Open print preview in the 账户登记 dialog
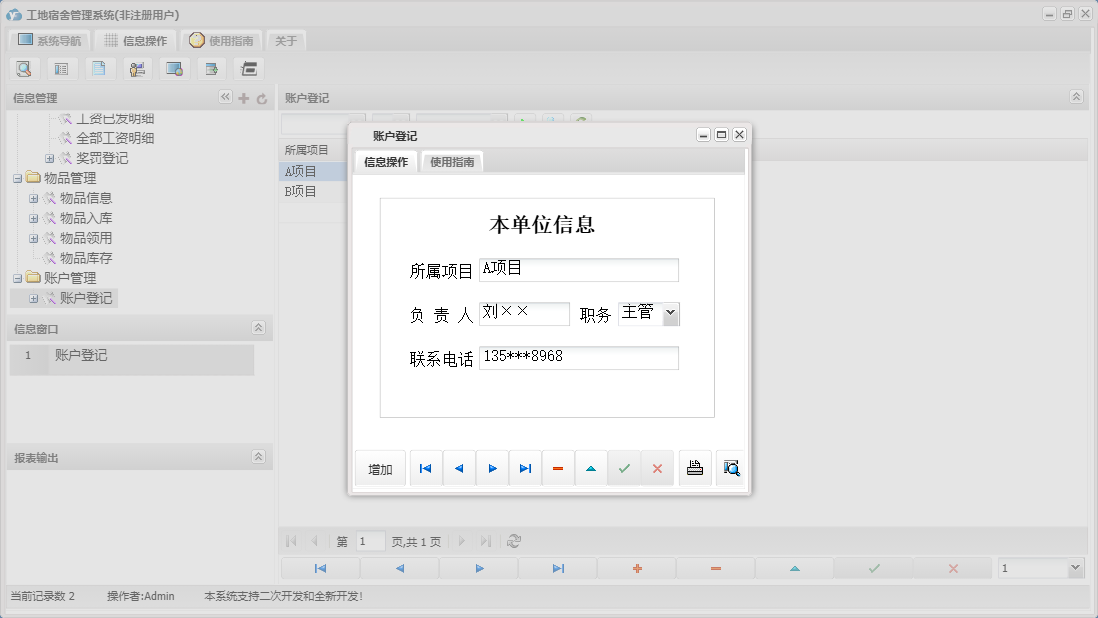The image size is (1098, 618). point(730,468)
